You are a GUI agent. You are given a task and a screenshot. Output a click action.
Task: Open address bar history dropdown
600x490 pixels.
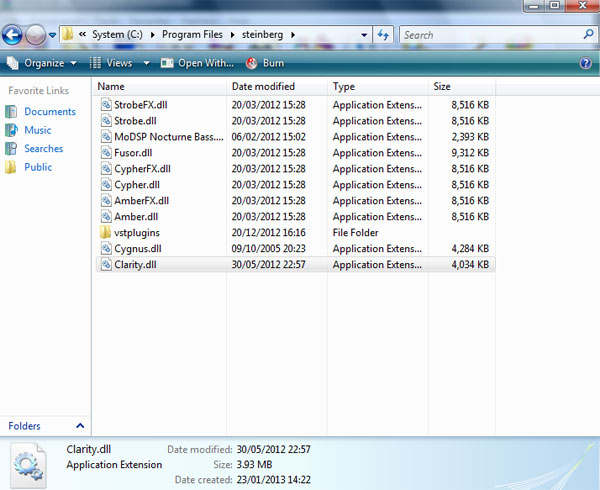(x=364, y=35)
